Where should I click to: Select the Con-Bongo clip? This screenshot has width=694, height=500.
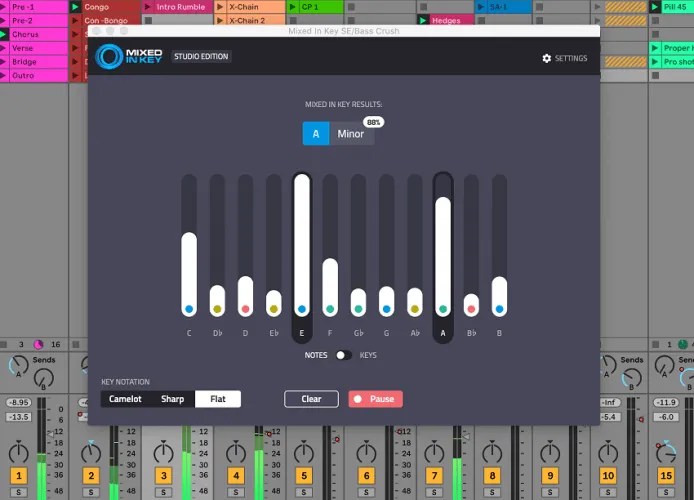(106, 20)
